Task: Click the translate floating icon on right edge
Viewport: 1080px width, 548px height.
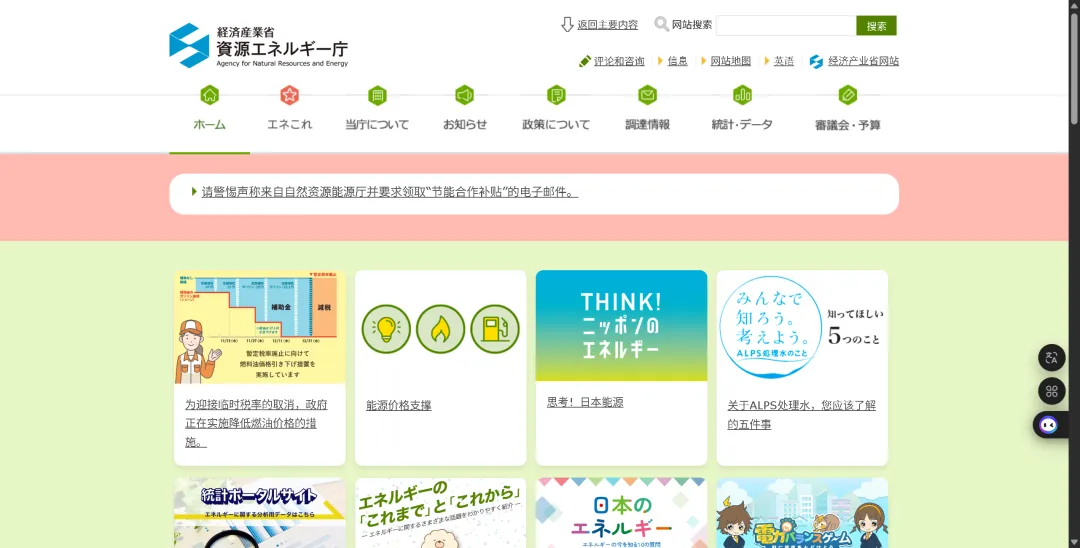Action: (1051, 357)
